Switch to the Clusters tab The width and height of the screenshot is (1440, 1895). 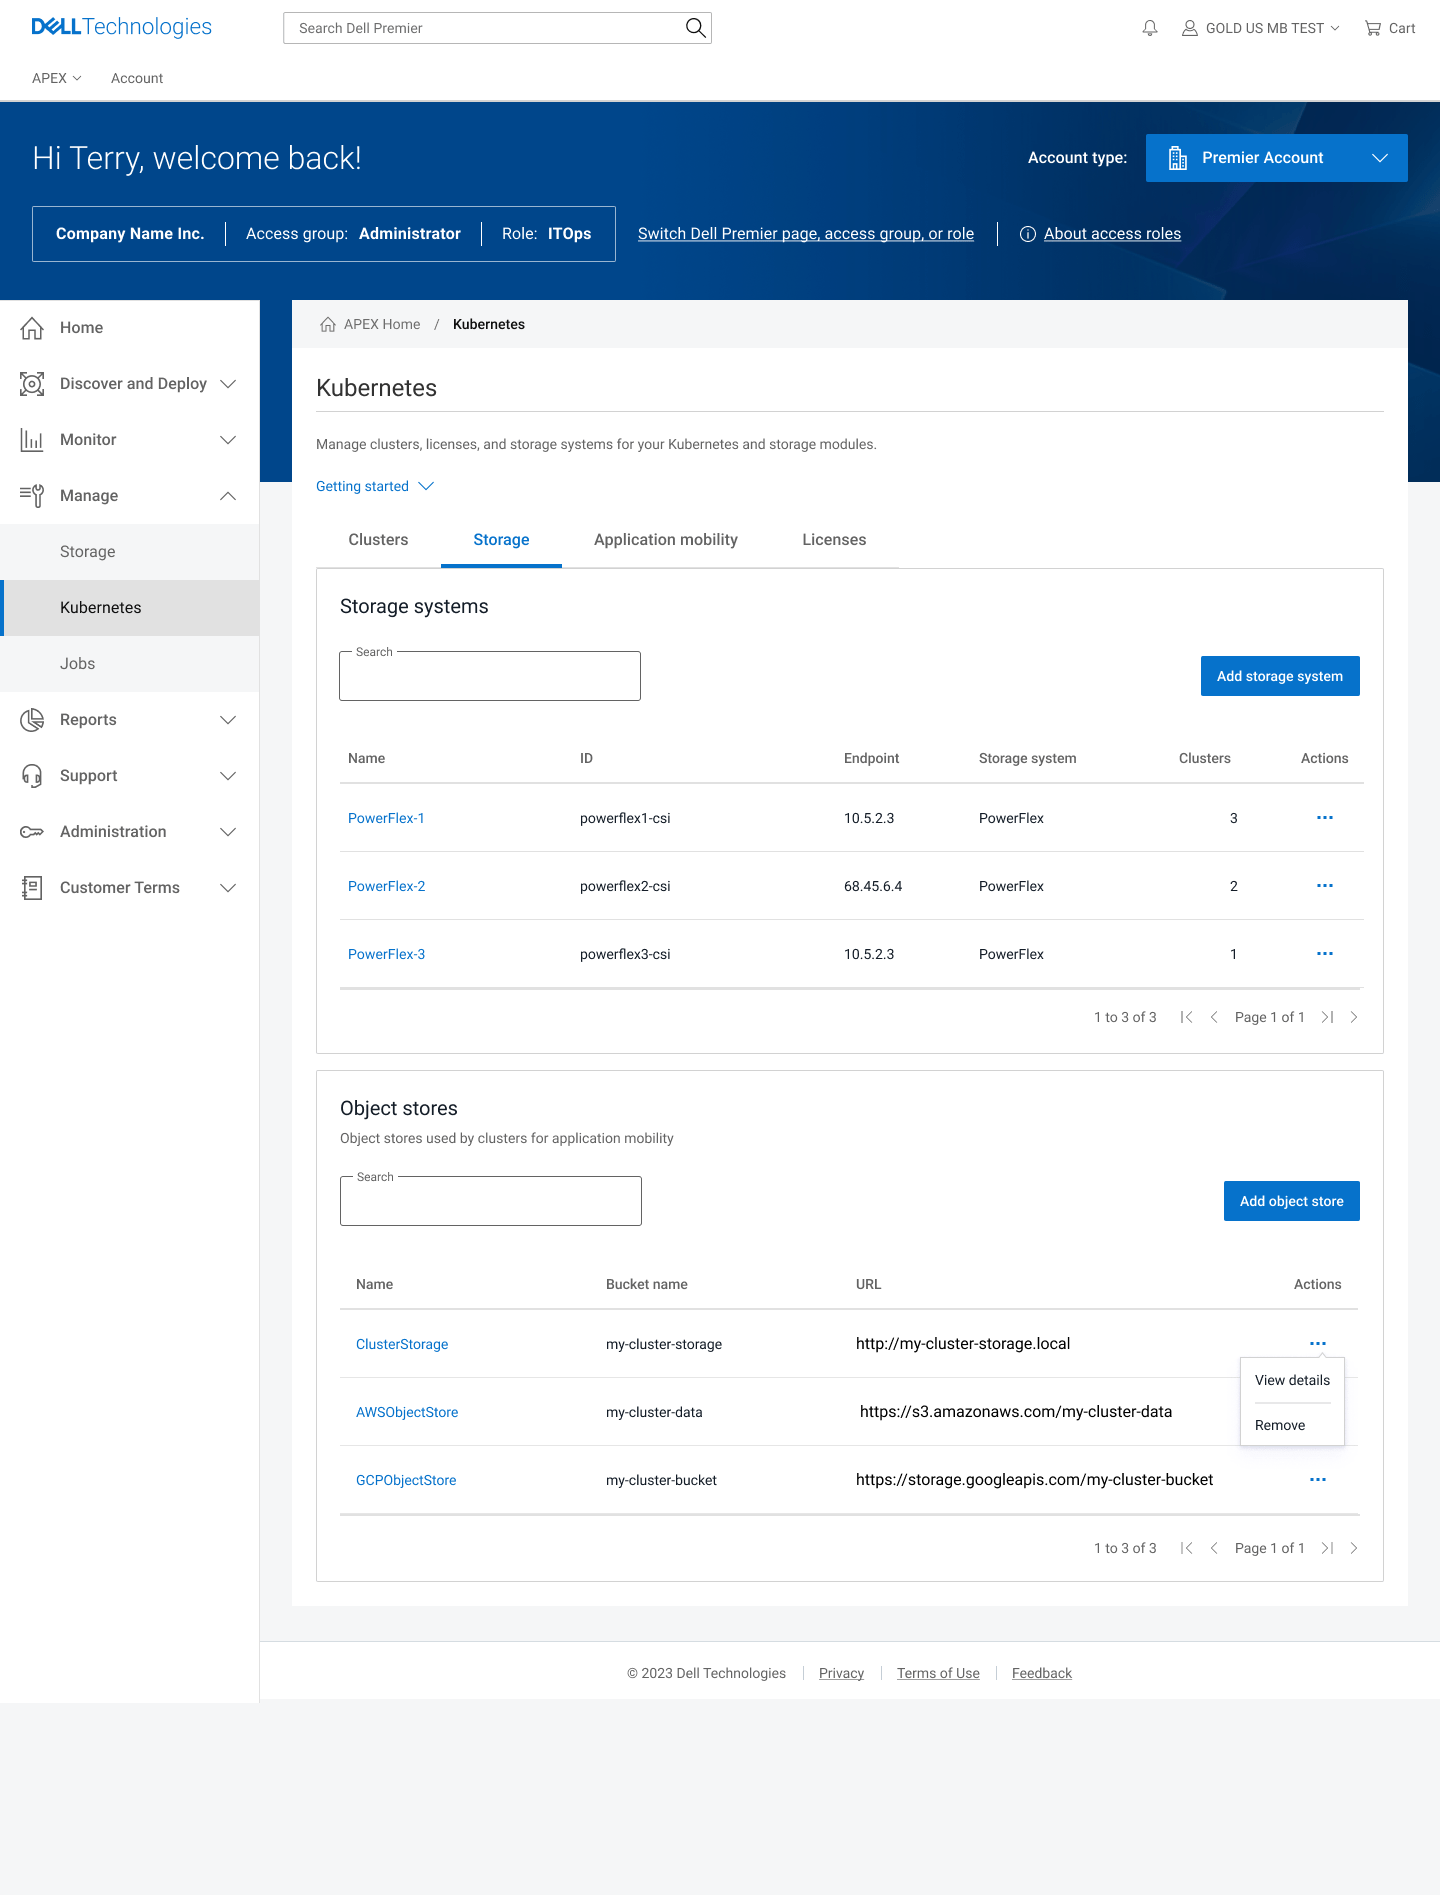pyautogui.click(x=378, y=540)
